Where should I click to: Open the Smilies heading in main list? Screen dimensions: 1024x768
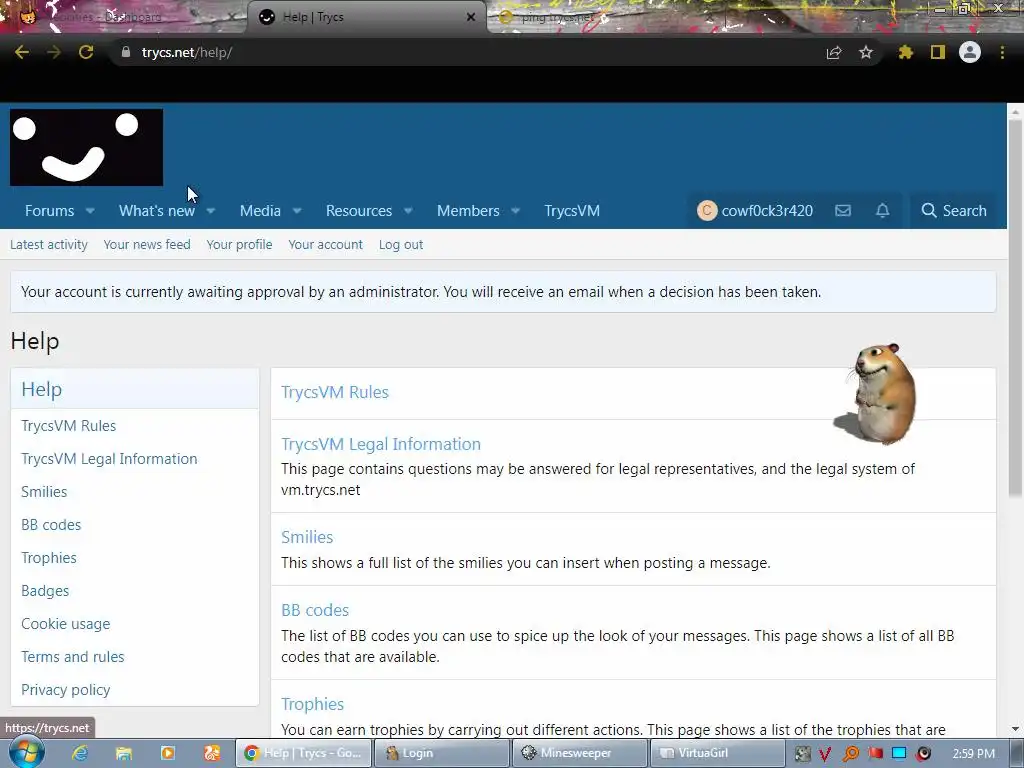[307, 537]
